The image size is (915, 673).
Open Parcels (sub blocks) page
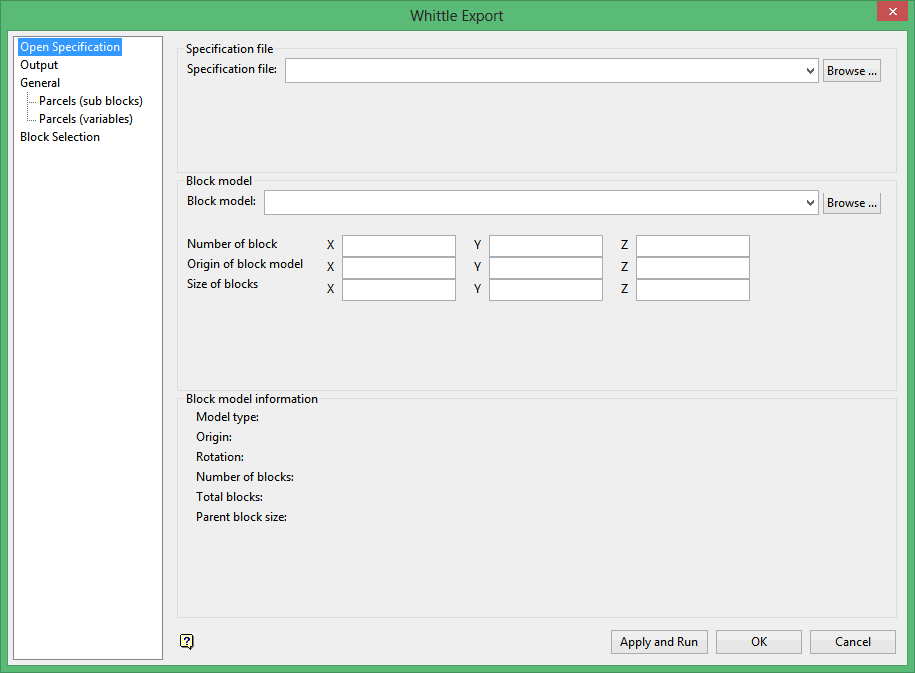[x=90, y=101]
